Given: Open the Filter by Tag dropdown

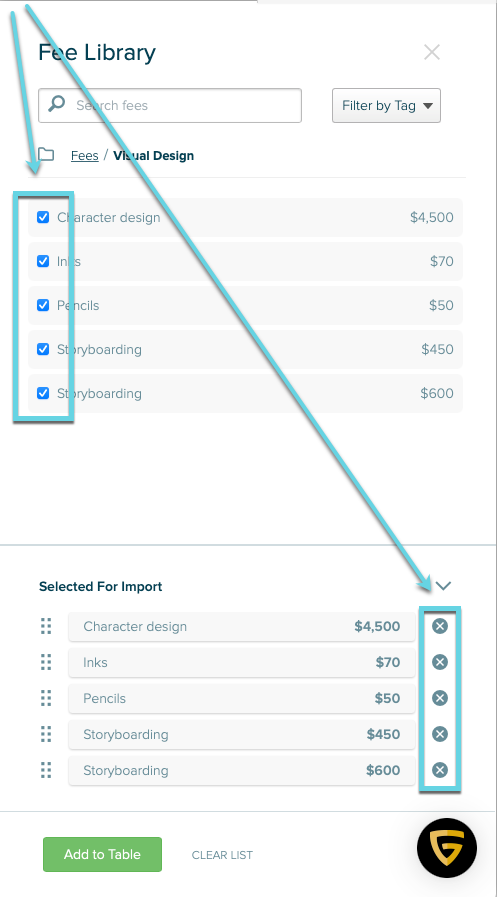Looking at the screenshot, I should coord(386,105).
